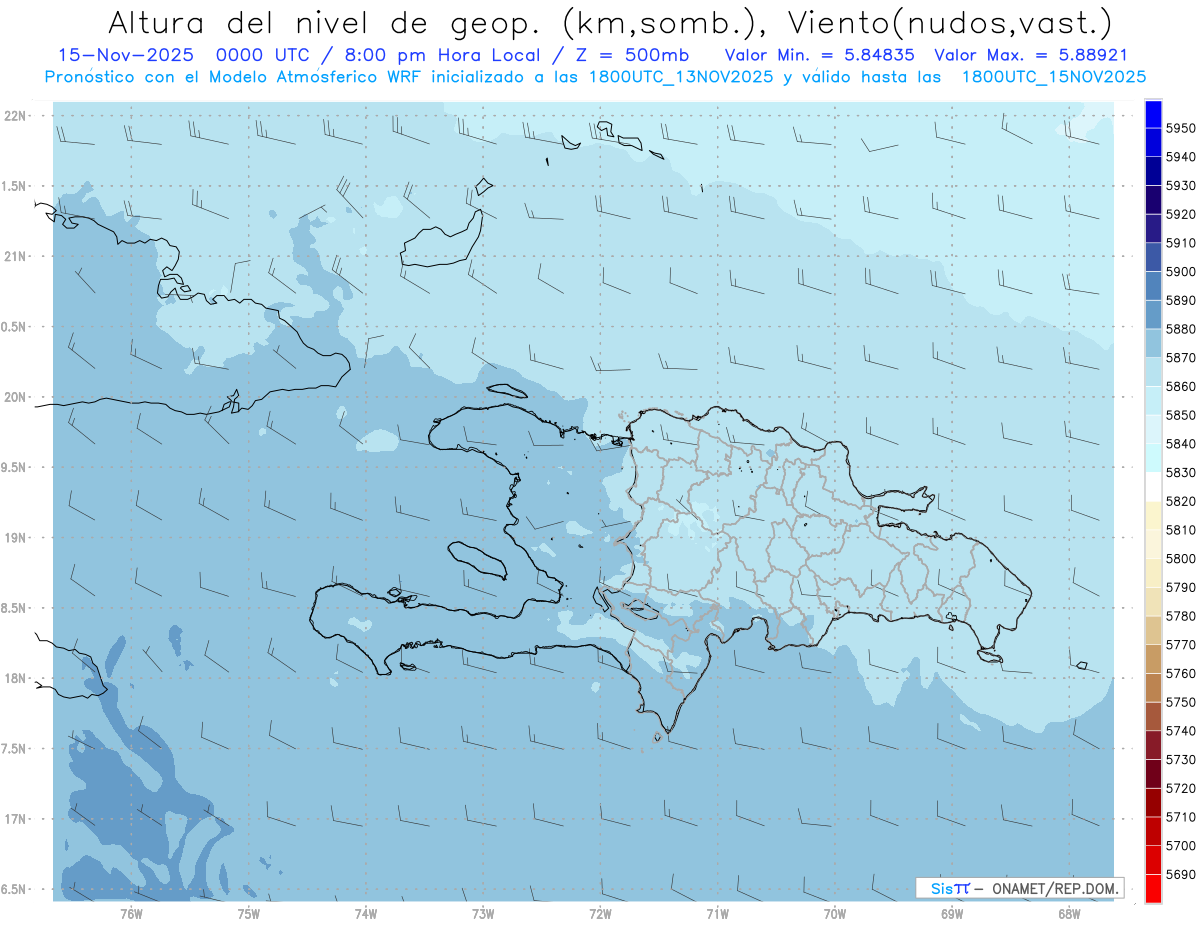The width and height of the screenshot is (1200, 927).
Task: Click the '76W' longitude label
Action: click(x=131, y=913)
